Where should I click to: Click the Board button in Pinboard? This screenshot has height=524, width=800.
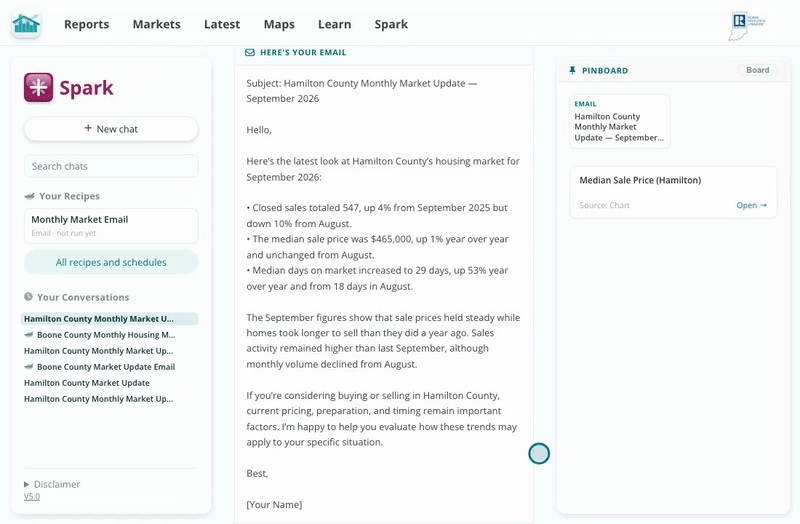pos(758,70)
